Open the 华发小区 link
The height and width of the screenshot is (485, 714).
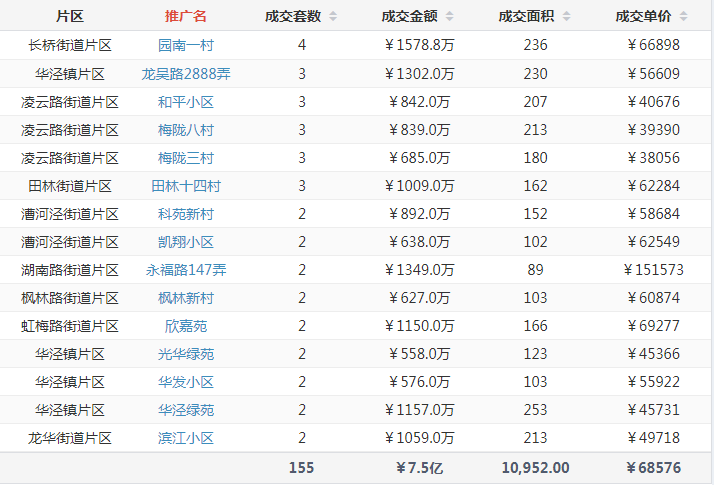tap(186, 382)
